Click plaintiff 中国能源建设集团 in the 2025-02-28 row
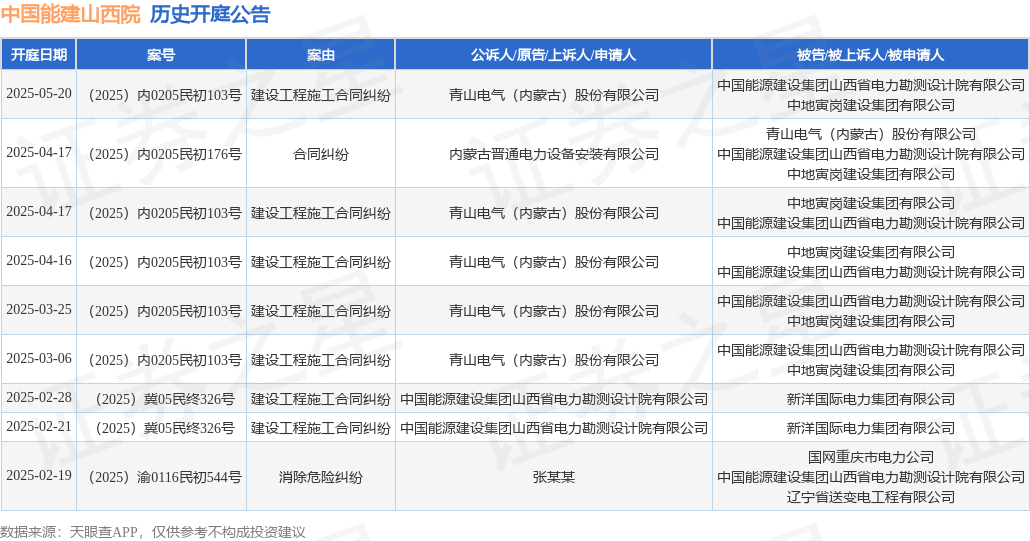This screenshot has height=541, width=1030. tap(554, 399)
